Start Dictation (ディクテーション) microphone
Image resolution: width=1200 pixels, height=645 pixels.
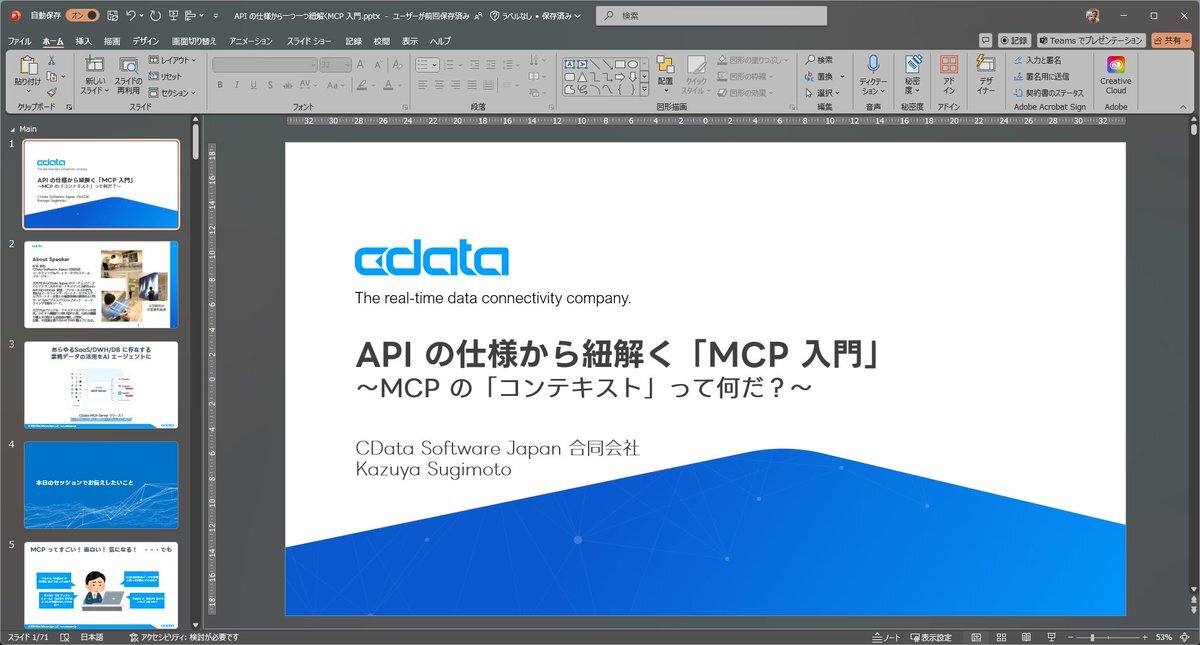(x=873, y=74)
